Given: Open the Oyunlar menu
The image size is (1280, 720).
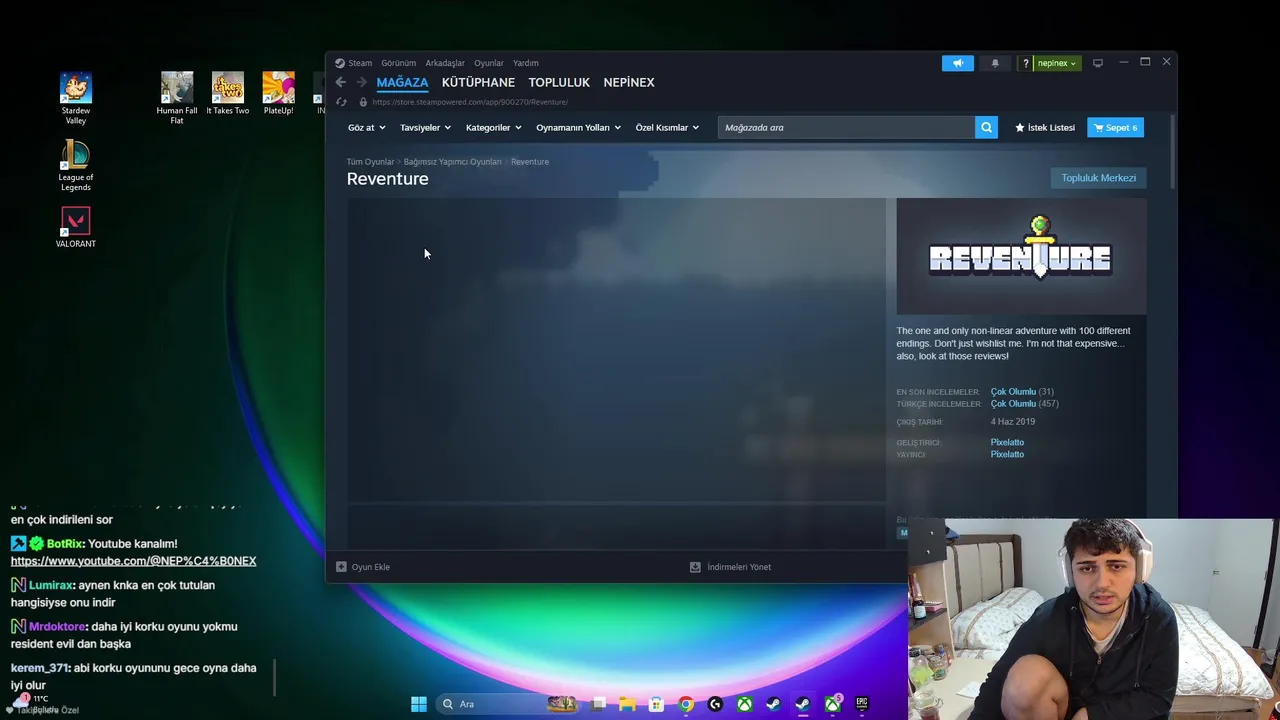Looking at the screenshot, I should [x=489, y=63].
